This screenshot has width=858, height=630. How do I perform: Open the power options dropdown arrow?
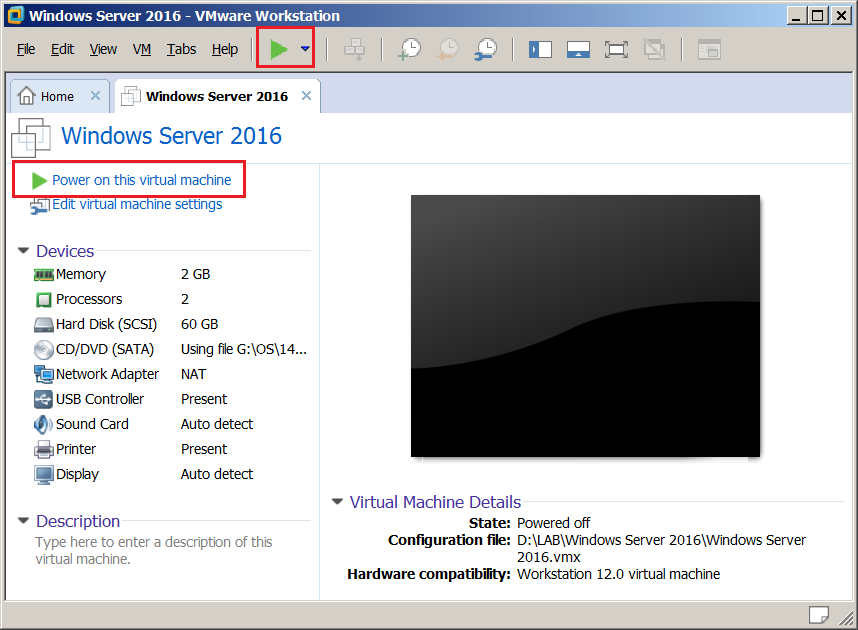tap(305, 49)
